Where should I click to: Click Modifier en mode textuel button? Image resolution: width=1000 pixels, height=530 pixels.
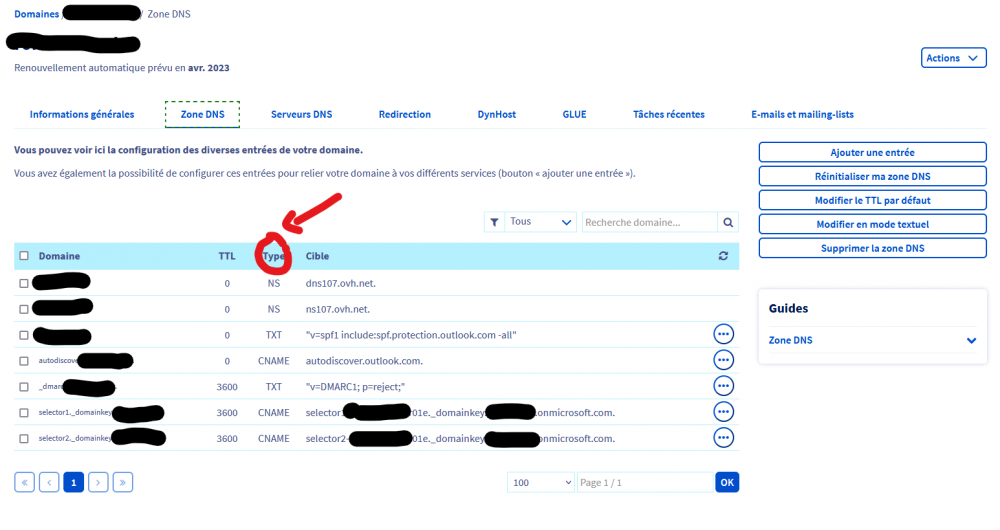click(872, 224)
